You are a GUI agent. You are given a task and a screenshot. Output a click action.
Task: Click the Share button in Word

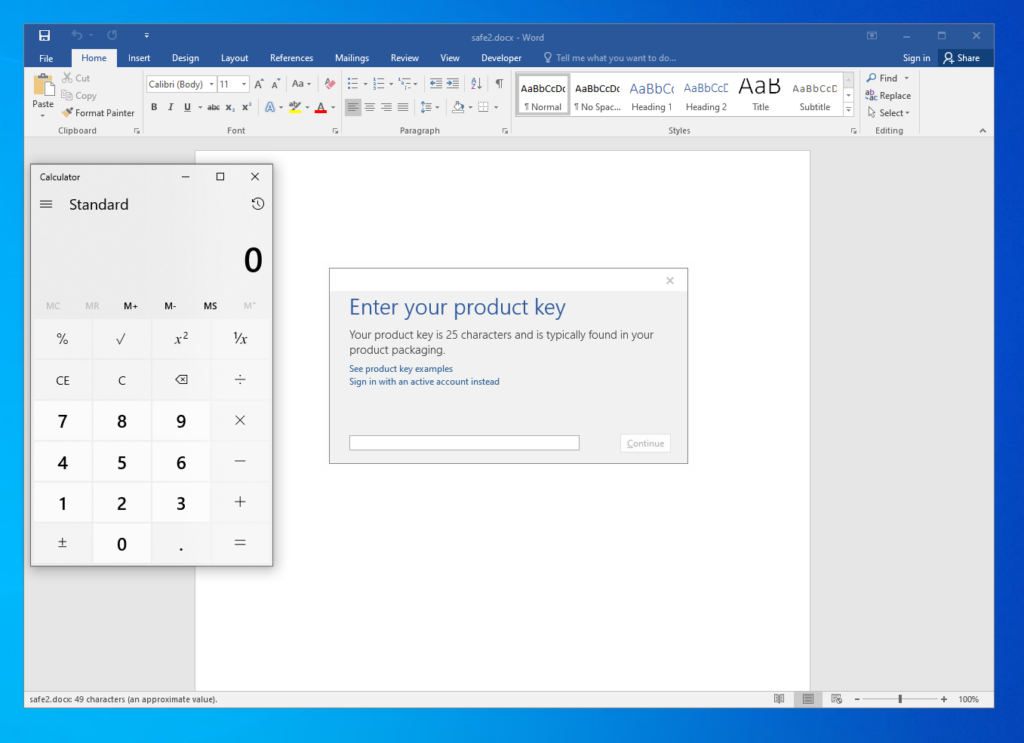[961, 58]
